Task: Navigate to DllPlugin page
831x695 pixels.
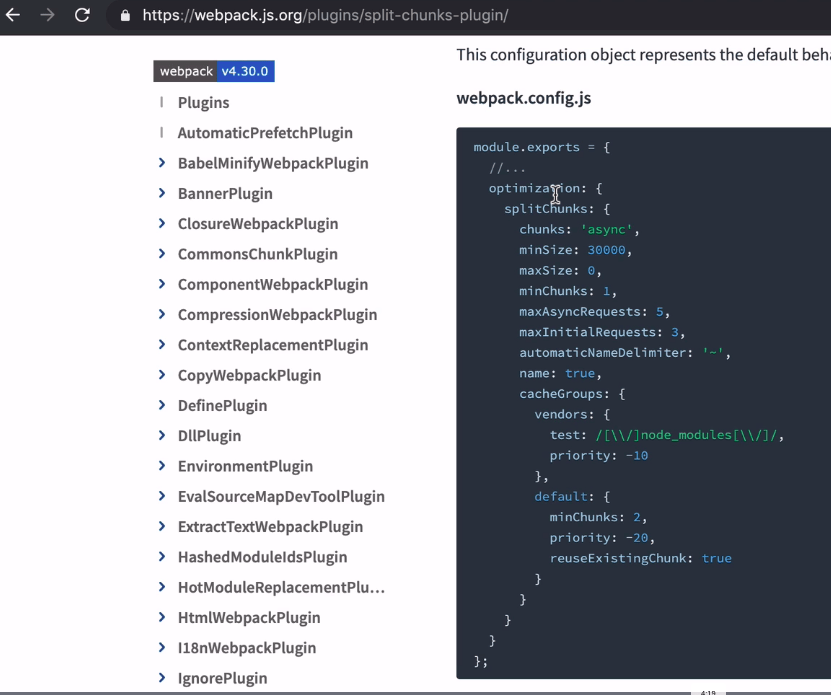Action: pos(209,436)
